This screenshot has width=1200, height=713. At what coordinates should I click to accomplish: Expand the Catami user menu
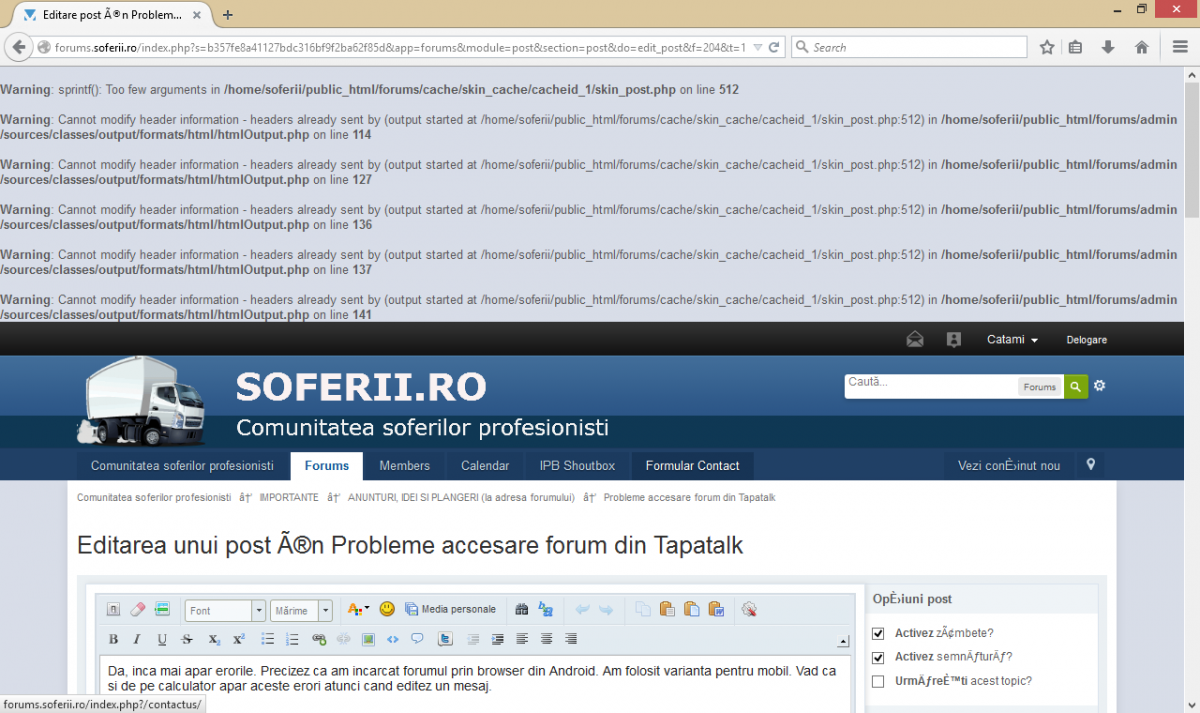point(1012,339)
